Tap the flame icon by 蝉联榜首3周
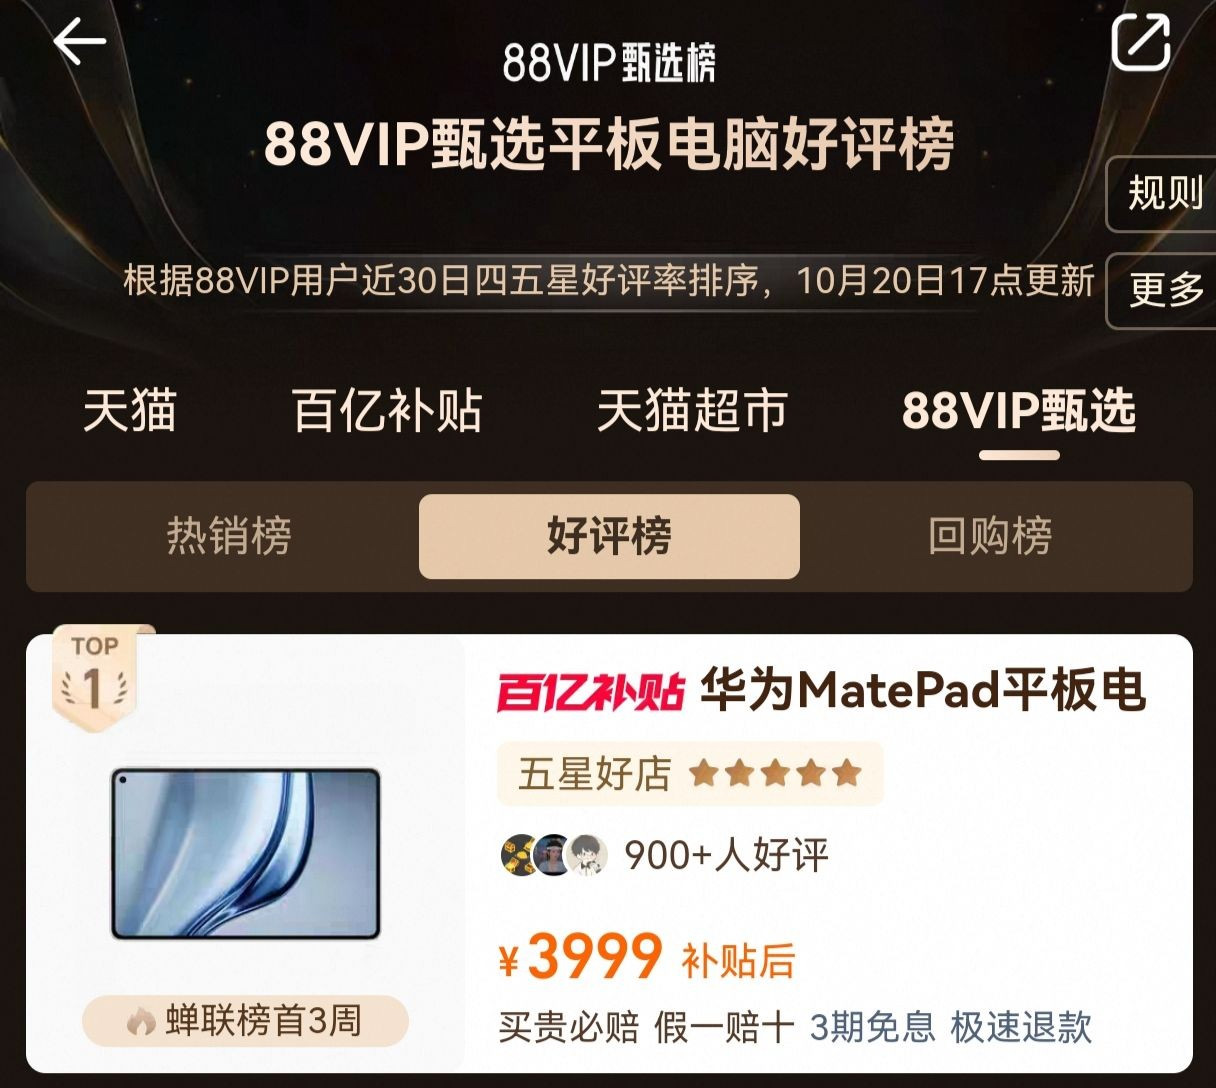Viewport: 1216px width, 1088px height. [141, 1021]
